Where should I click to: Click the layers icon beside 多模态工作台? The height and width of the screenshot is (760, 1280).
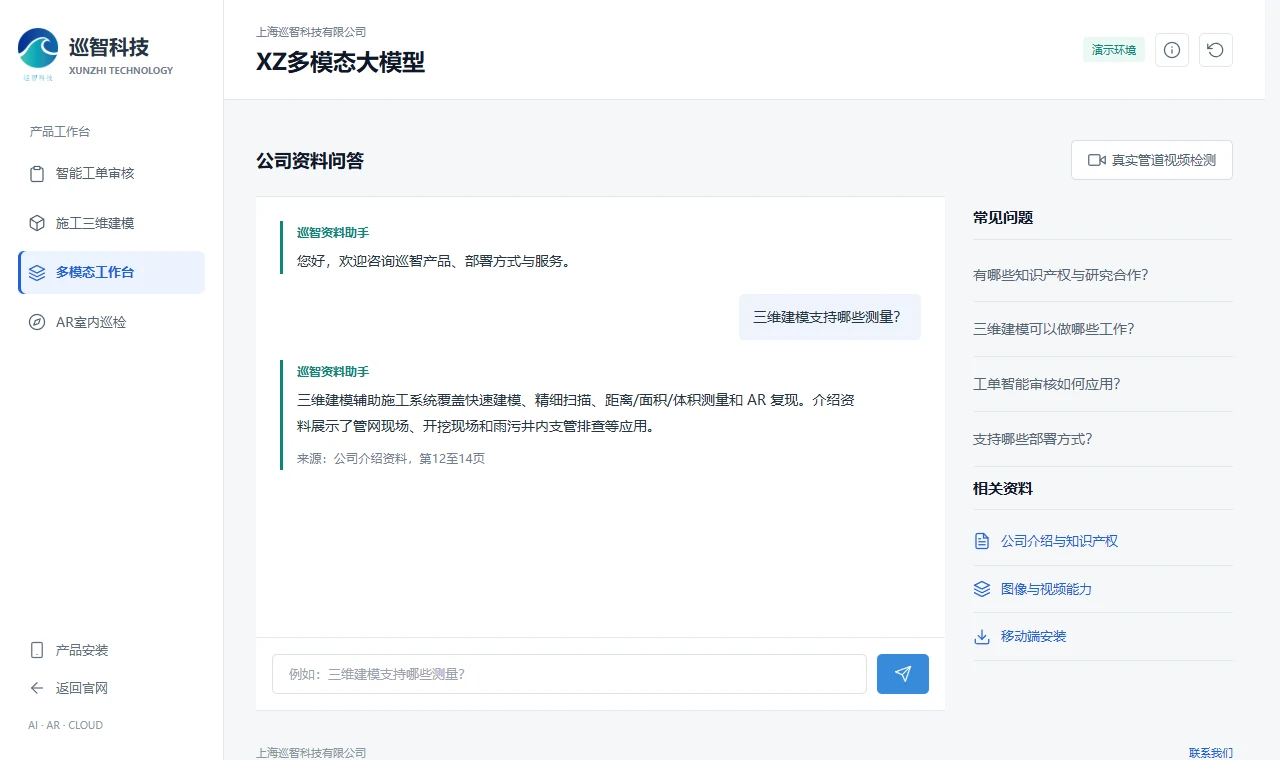tap(37, 273)
